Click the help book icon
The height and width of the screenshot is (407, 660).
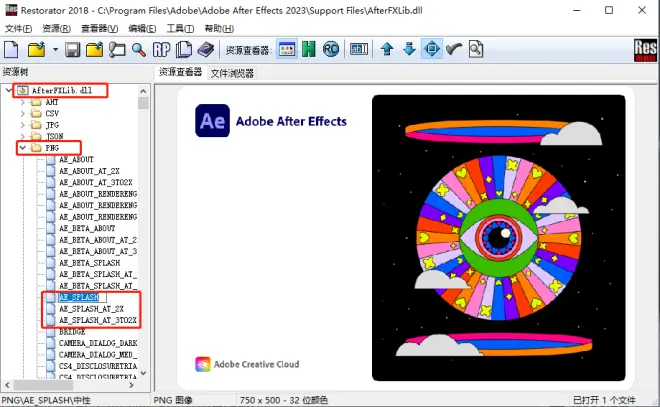point(206,49)
